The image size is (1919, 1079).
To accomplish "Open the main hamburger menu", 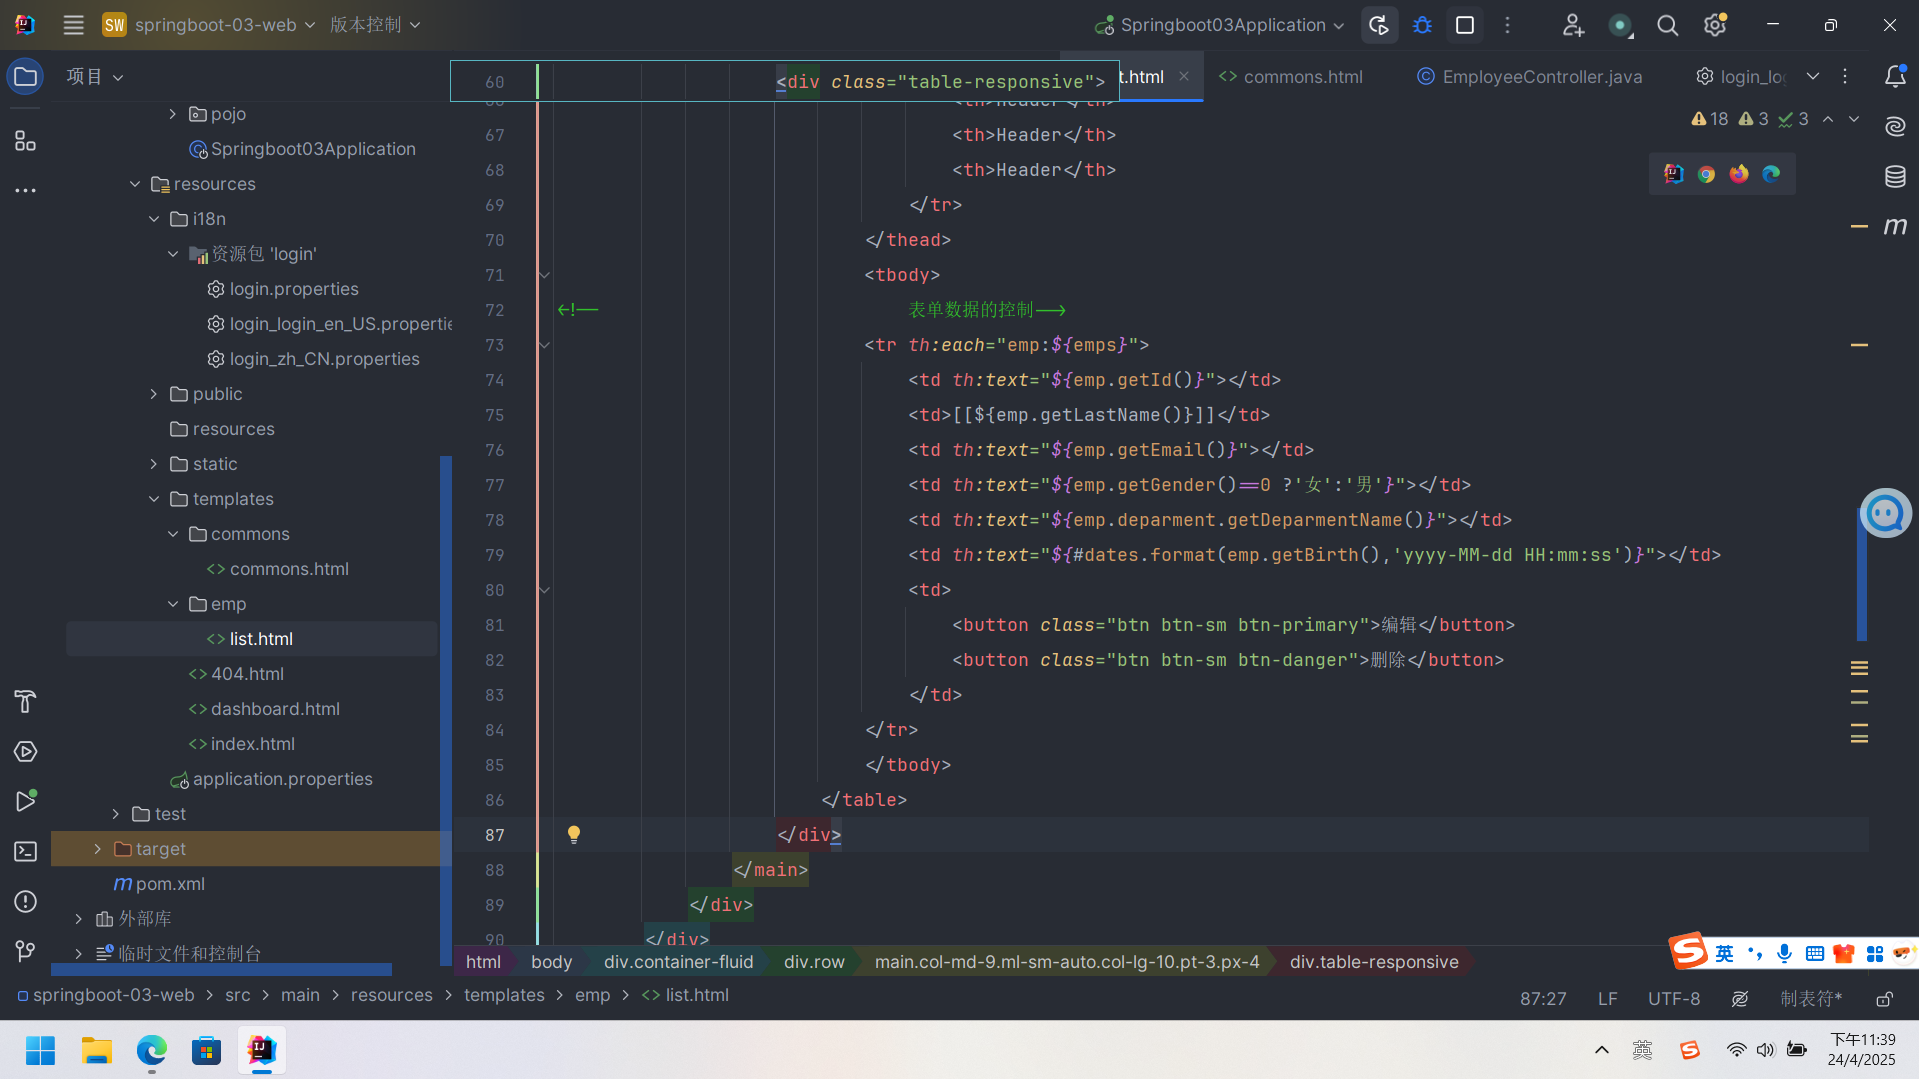I will click(x=73, y=25).
